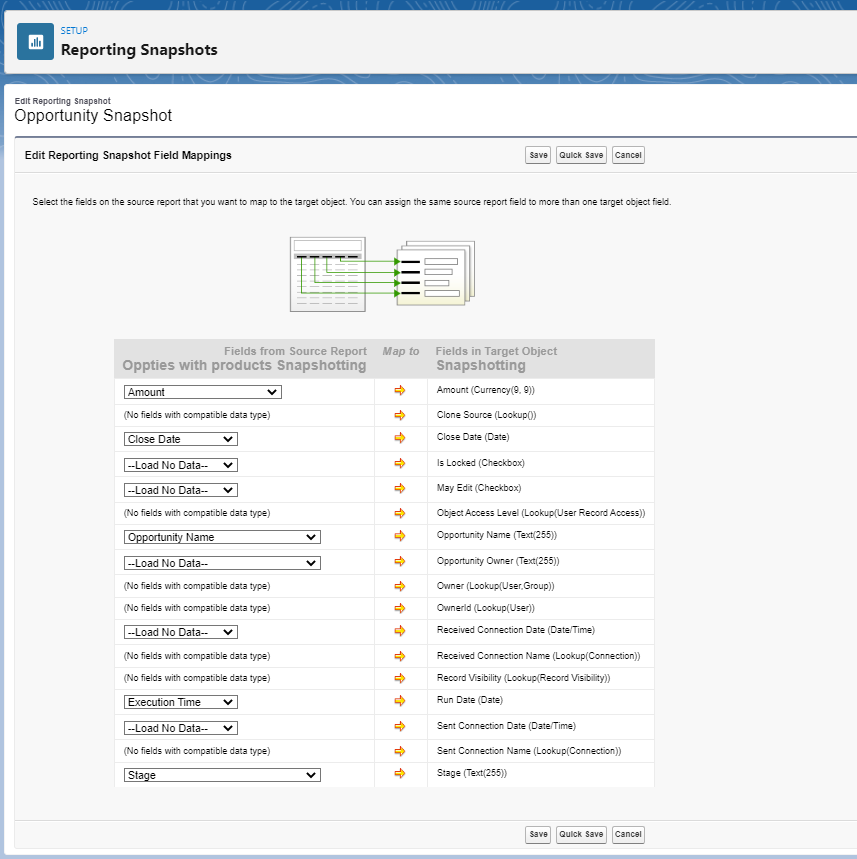The width and height of the screenshot is (857, 859).
Task: Click the Is Locked (Checkbox) target field
Action: tap(481, 463)
